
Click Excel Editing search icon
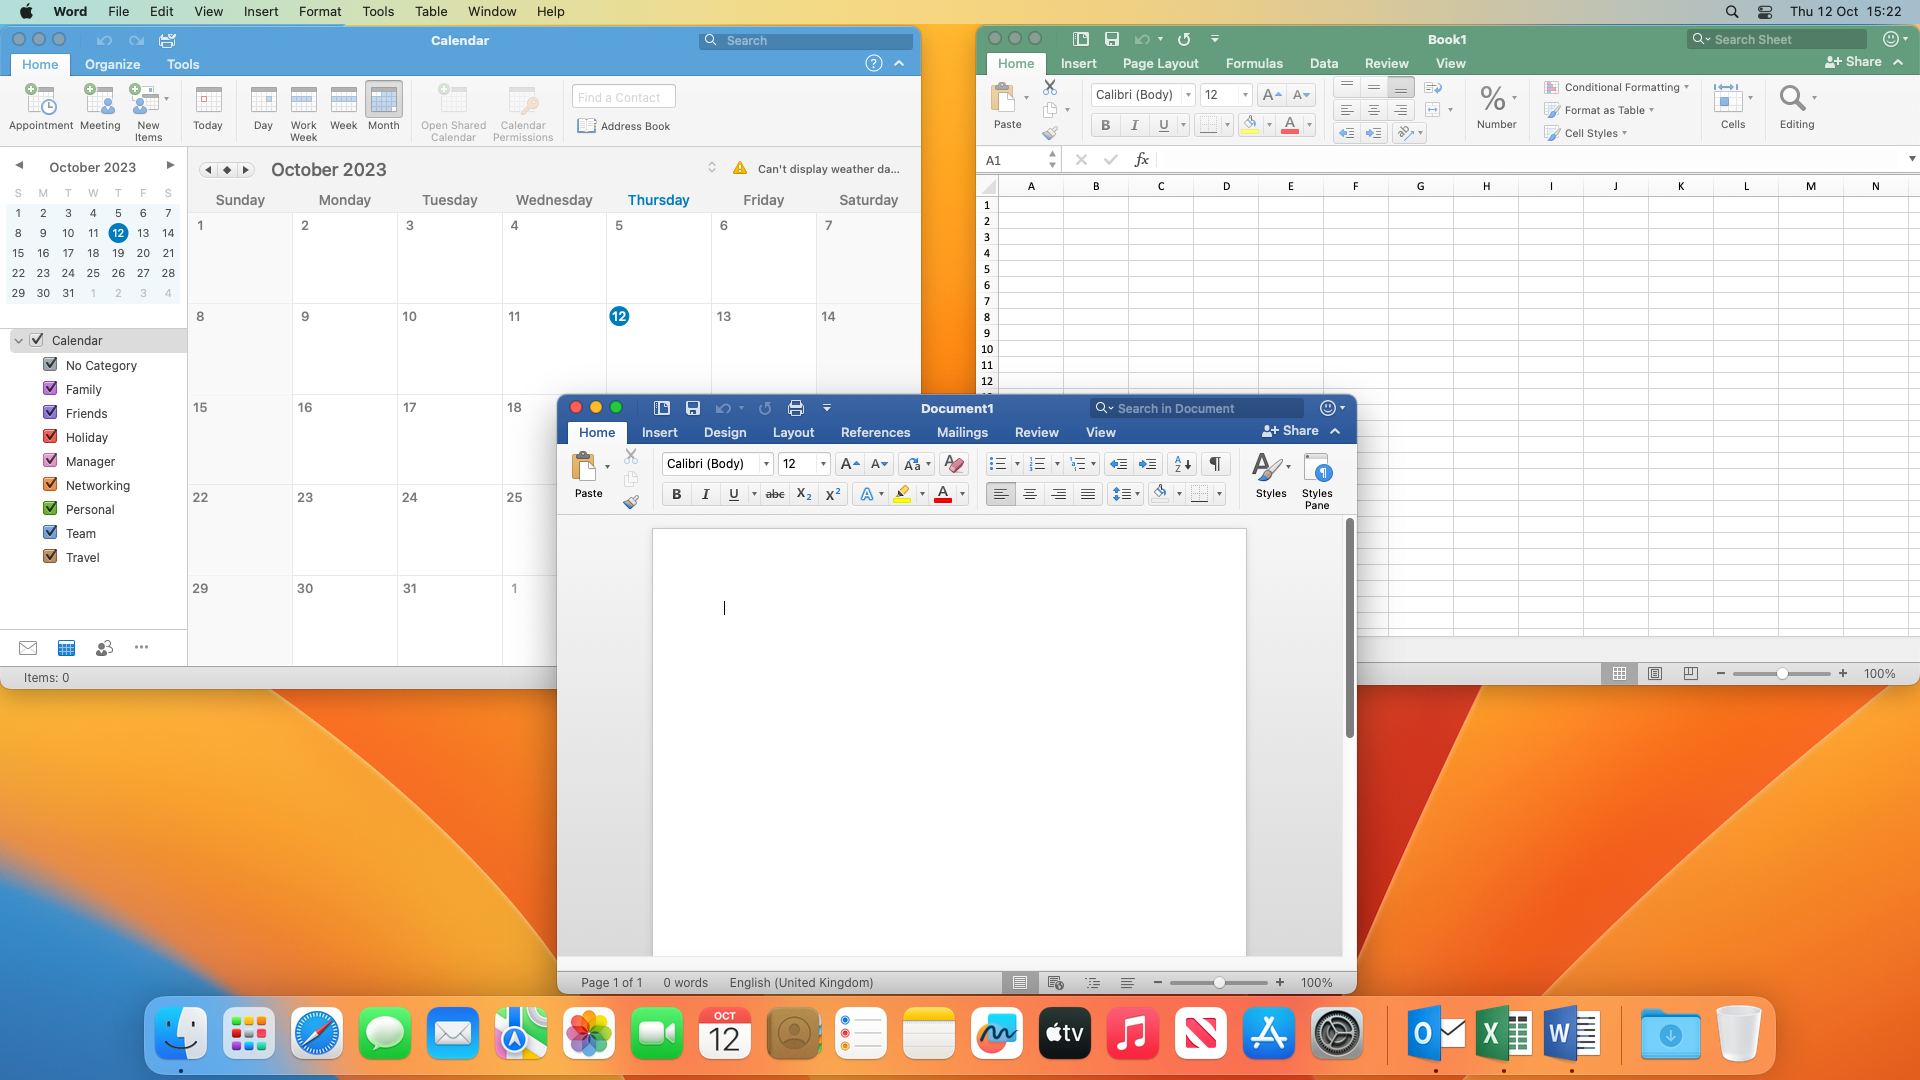(1796, 107)
